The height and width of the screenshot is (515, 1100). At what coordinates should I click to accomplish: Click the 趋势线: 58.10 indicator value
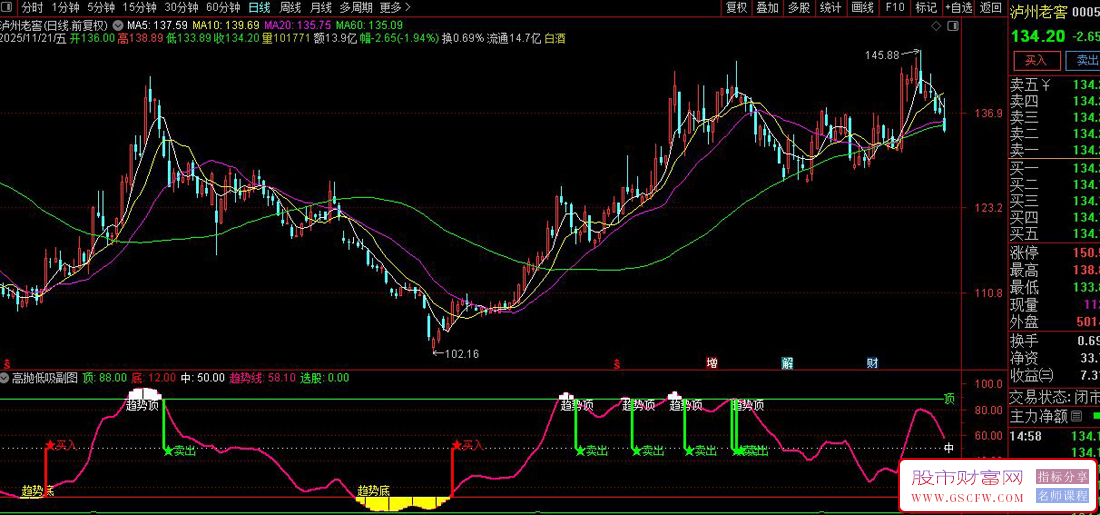coord(262,377)
